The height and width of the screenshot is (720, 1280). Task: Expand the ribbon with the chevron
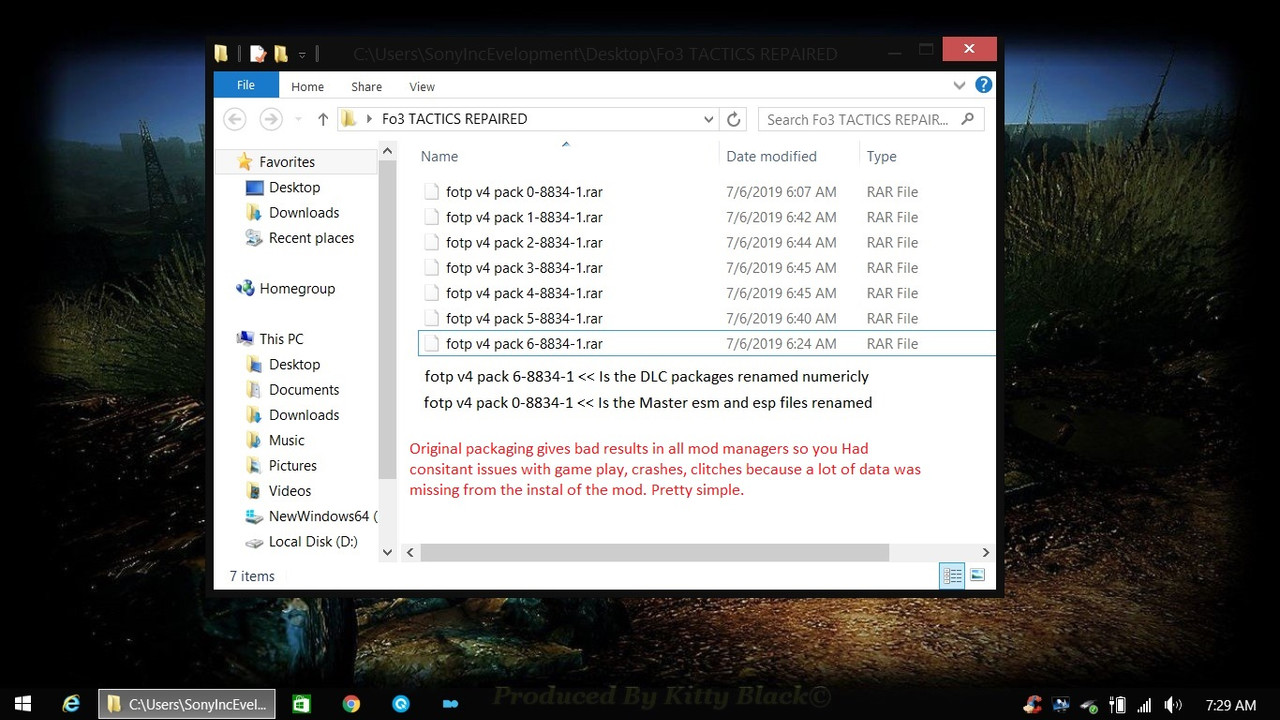[x=959, y=86]
